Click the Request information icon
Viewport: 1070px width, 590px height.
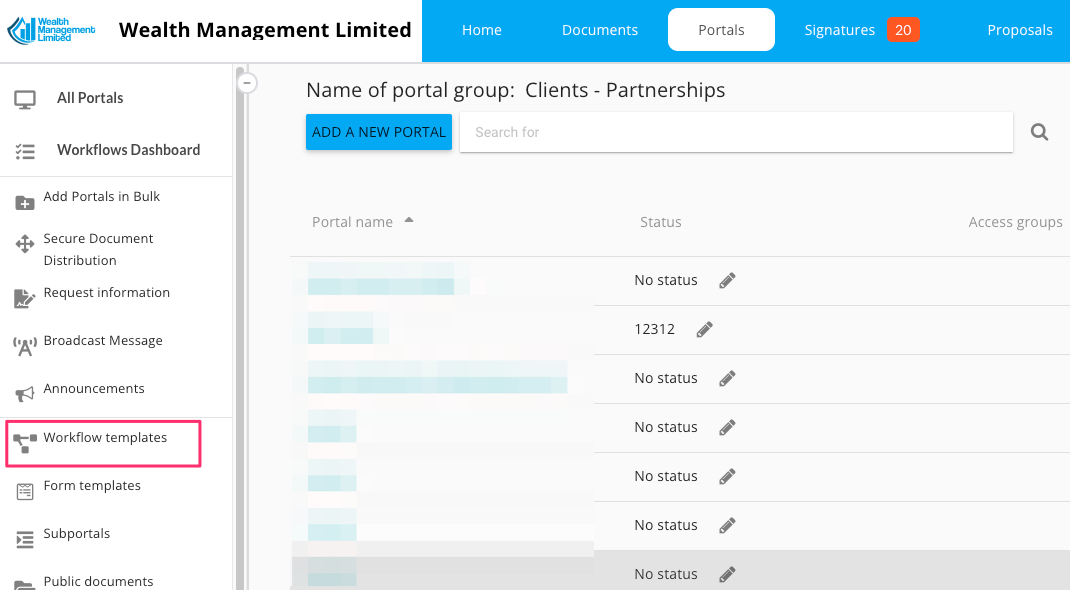tap(25, 298)
